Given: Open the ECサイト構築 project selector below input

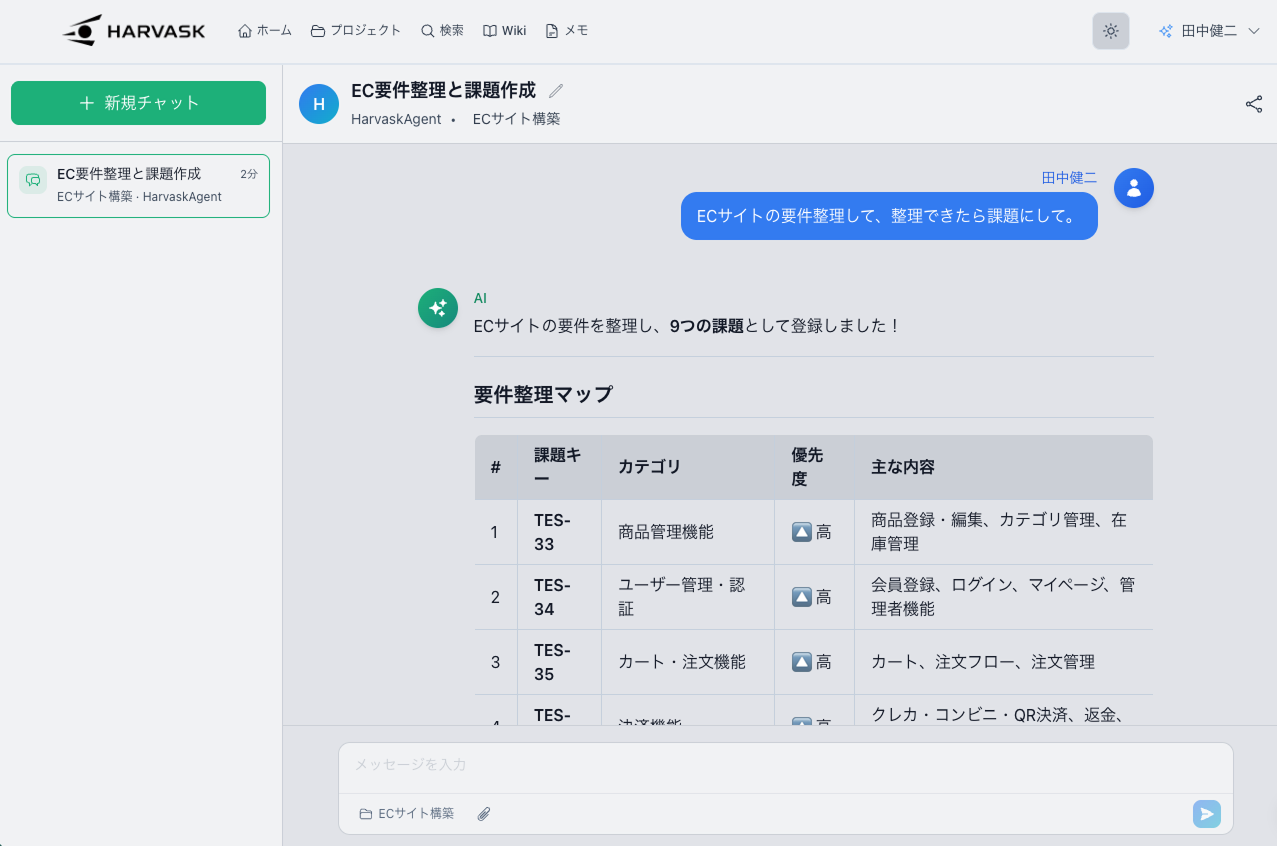Looking at the screenshot, I should 407,814.
